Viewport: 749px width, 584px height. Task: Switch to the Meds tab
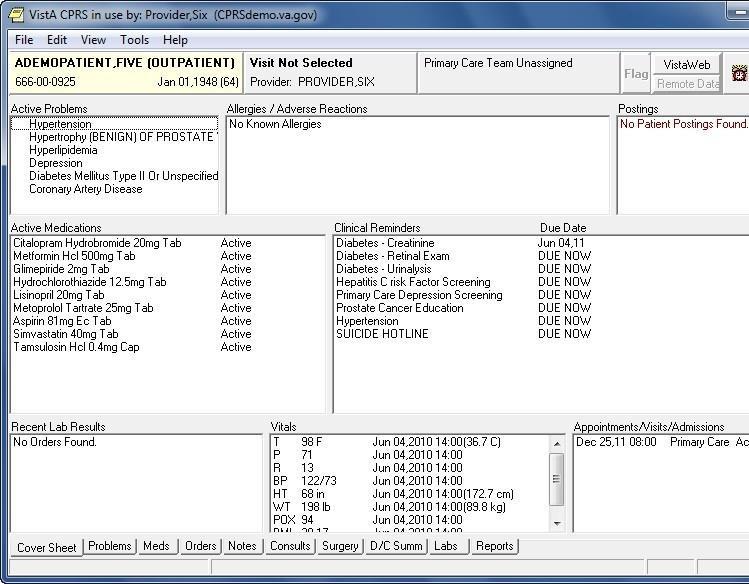point(156,546)
